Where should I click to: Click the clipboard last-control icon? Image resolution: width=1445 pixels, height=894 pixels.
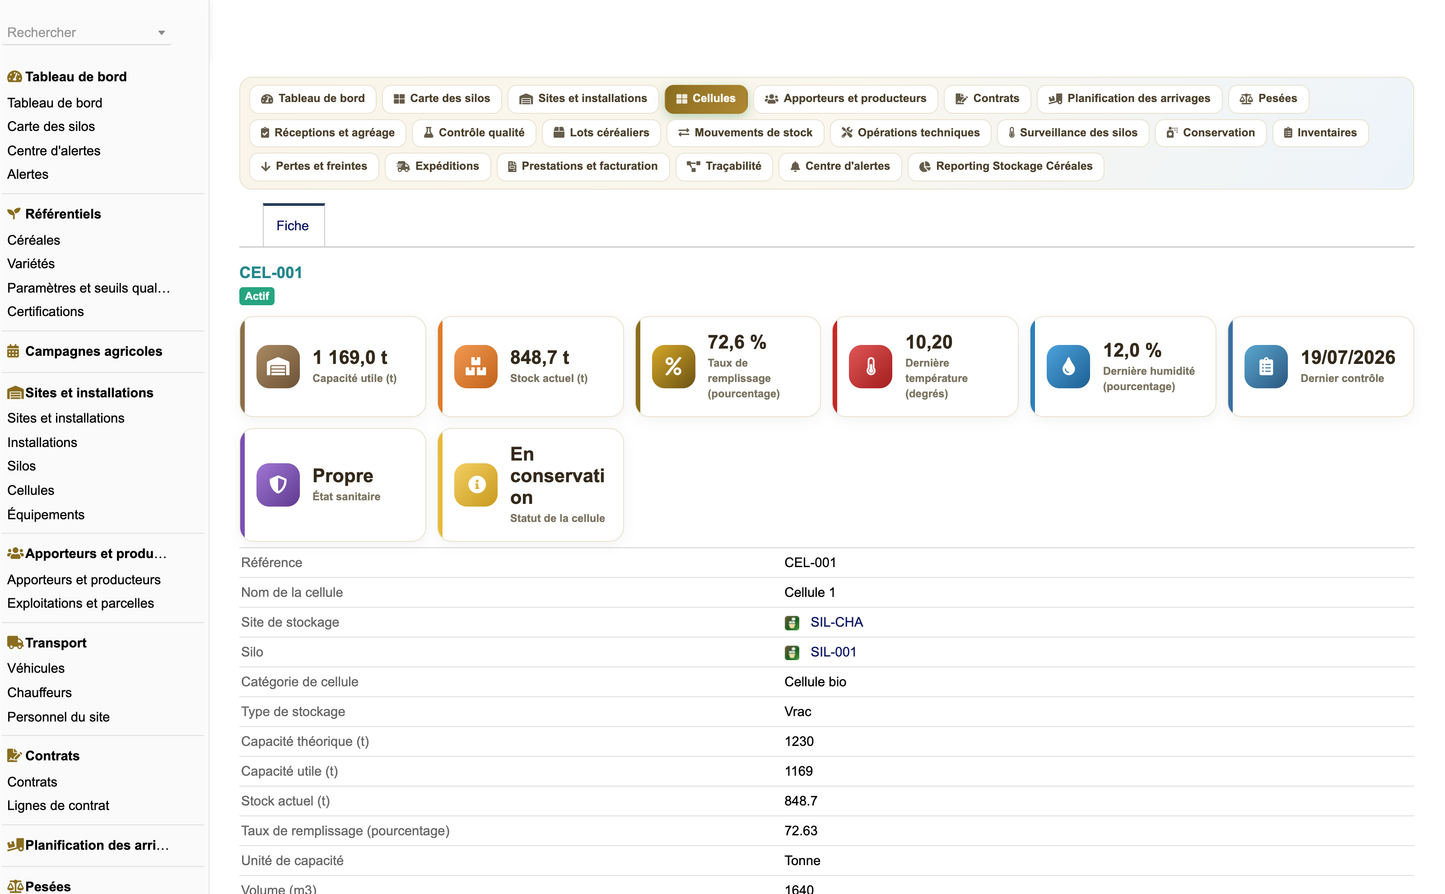pos(1266,367)
